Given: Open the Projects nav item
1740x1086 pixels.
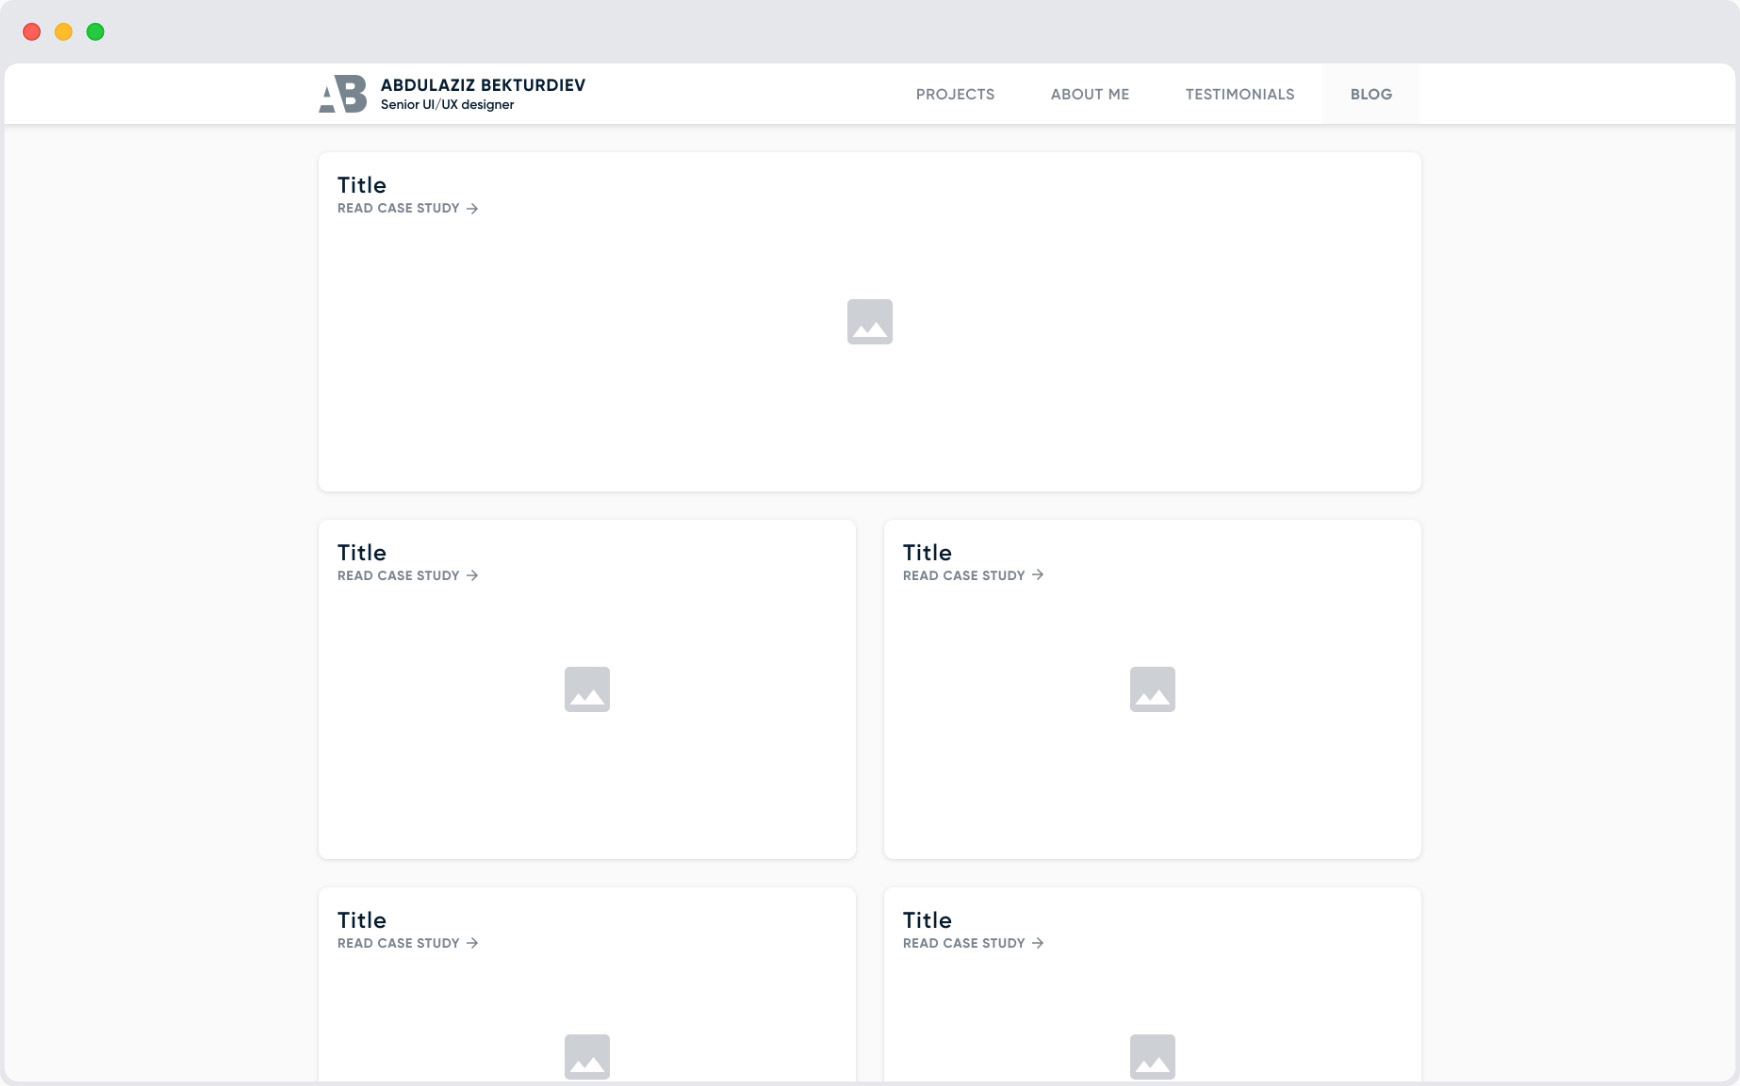Looking at the screenshot, I should (x=955, y=94).
